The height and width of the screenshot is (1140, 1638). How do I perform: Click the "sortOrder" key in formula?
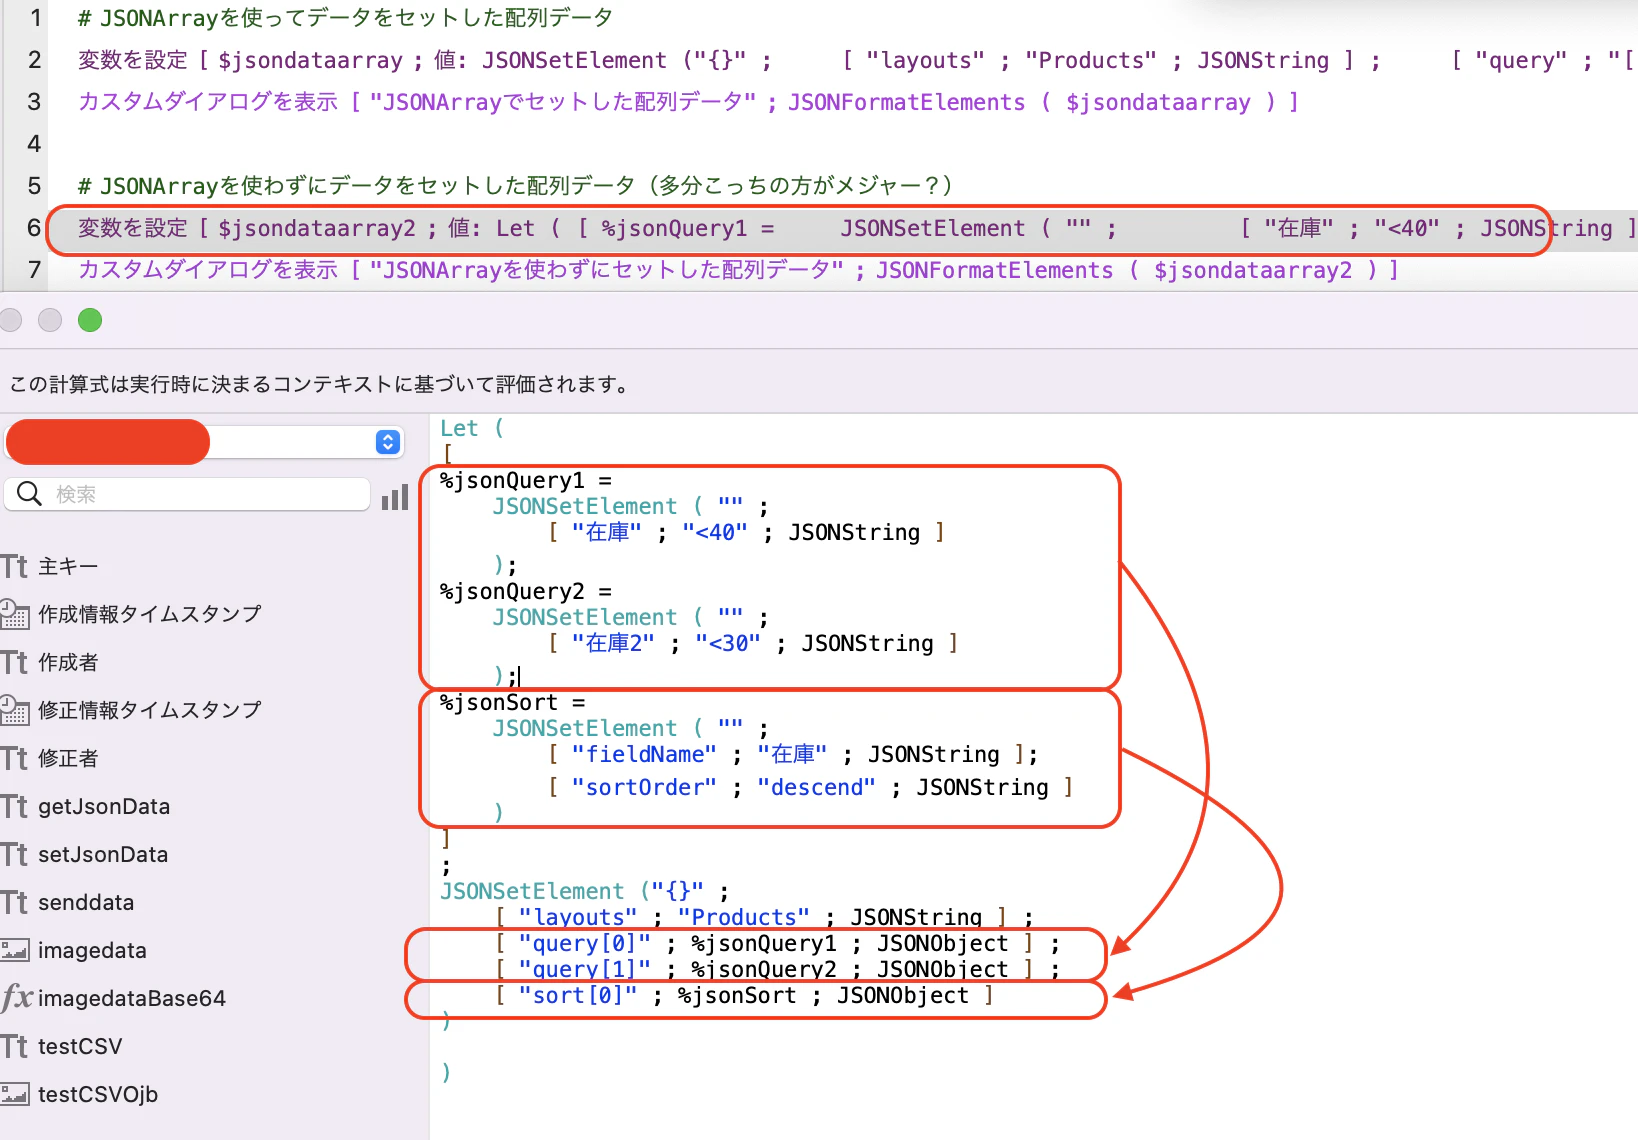[644, 788]
